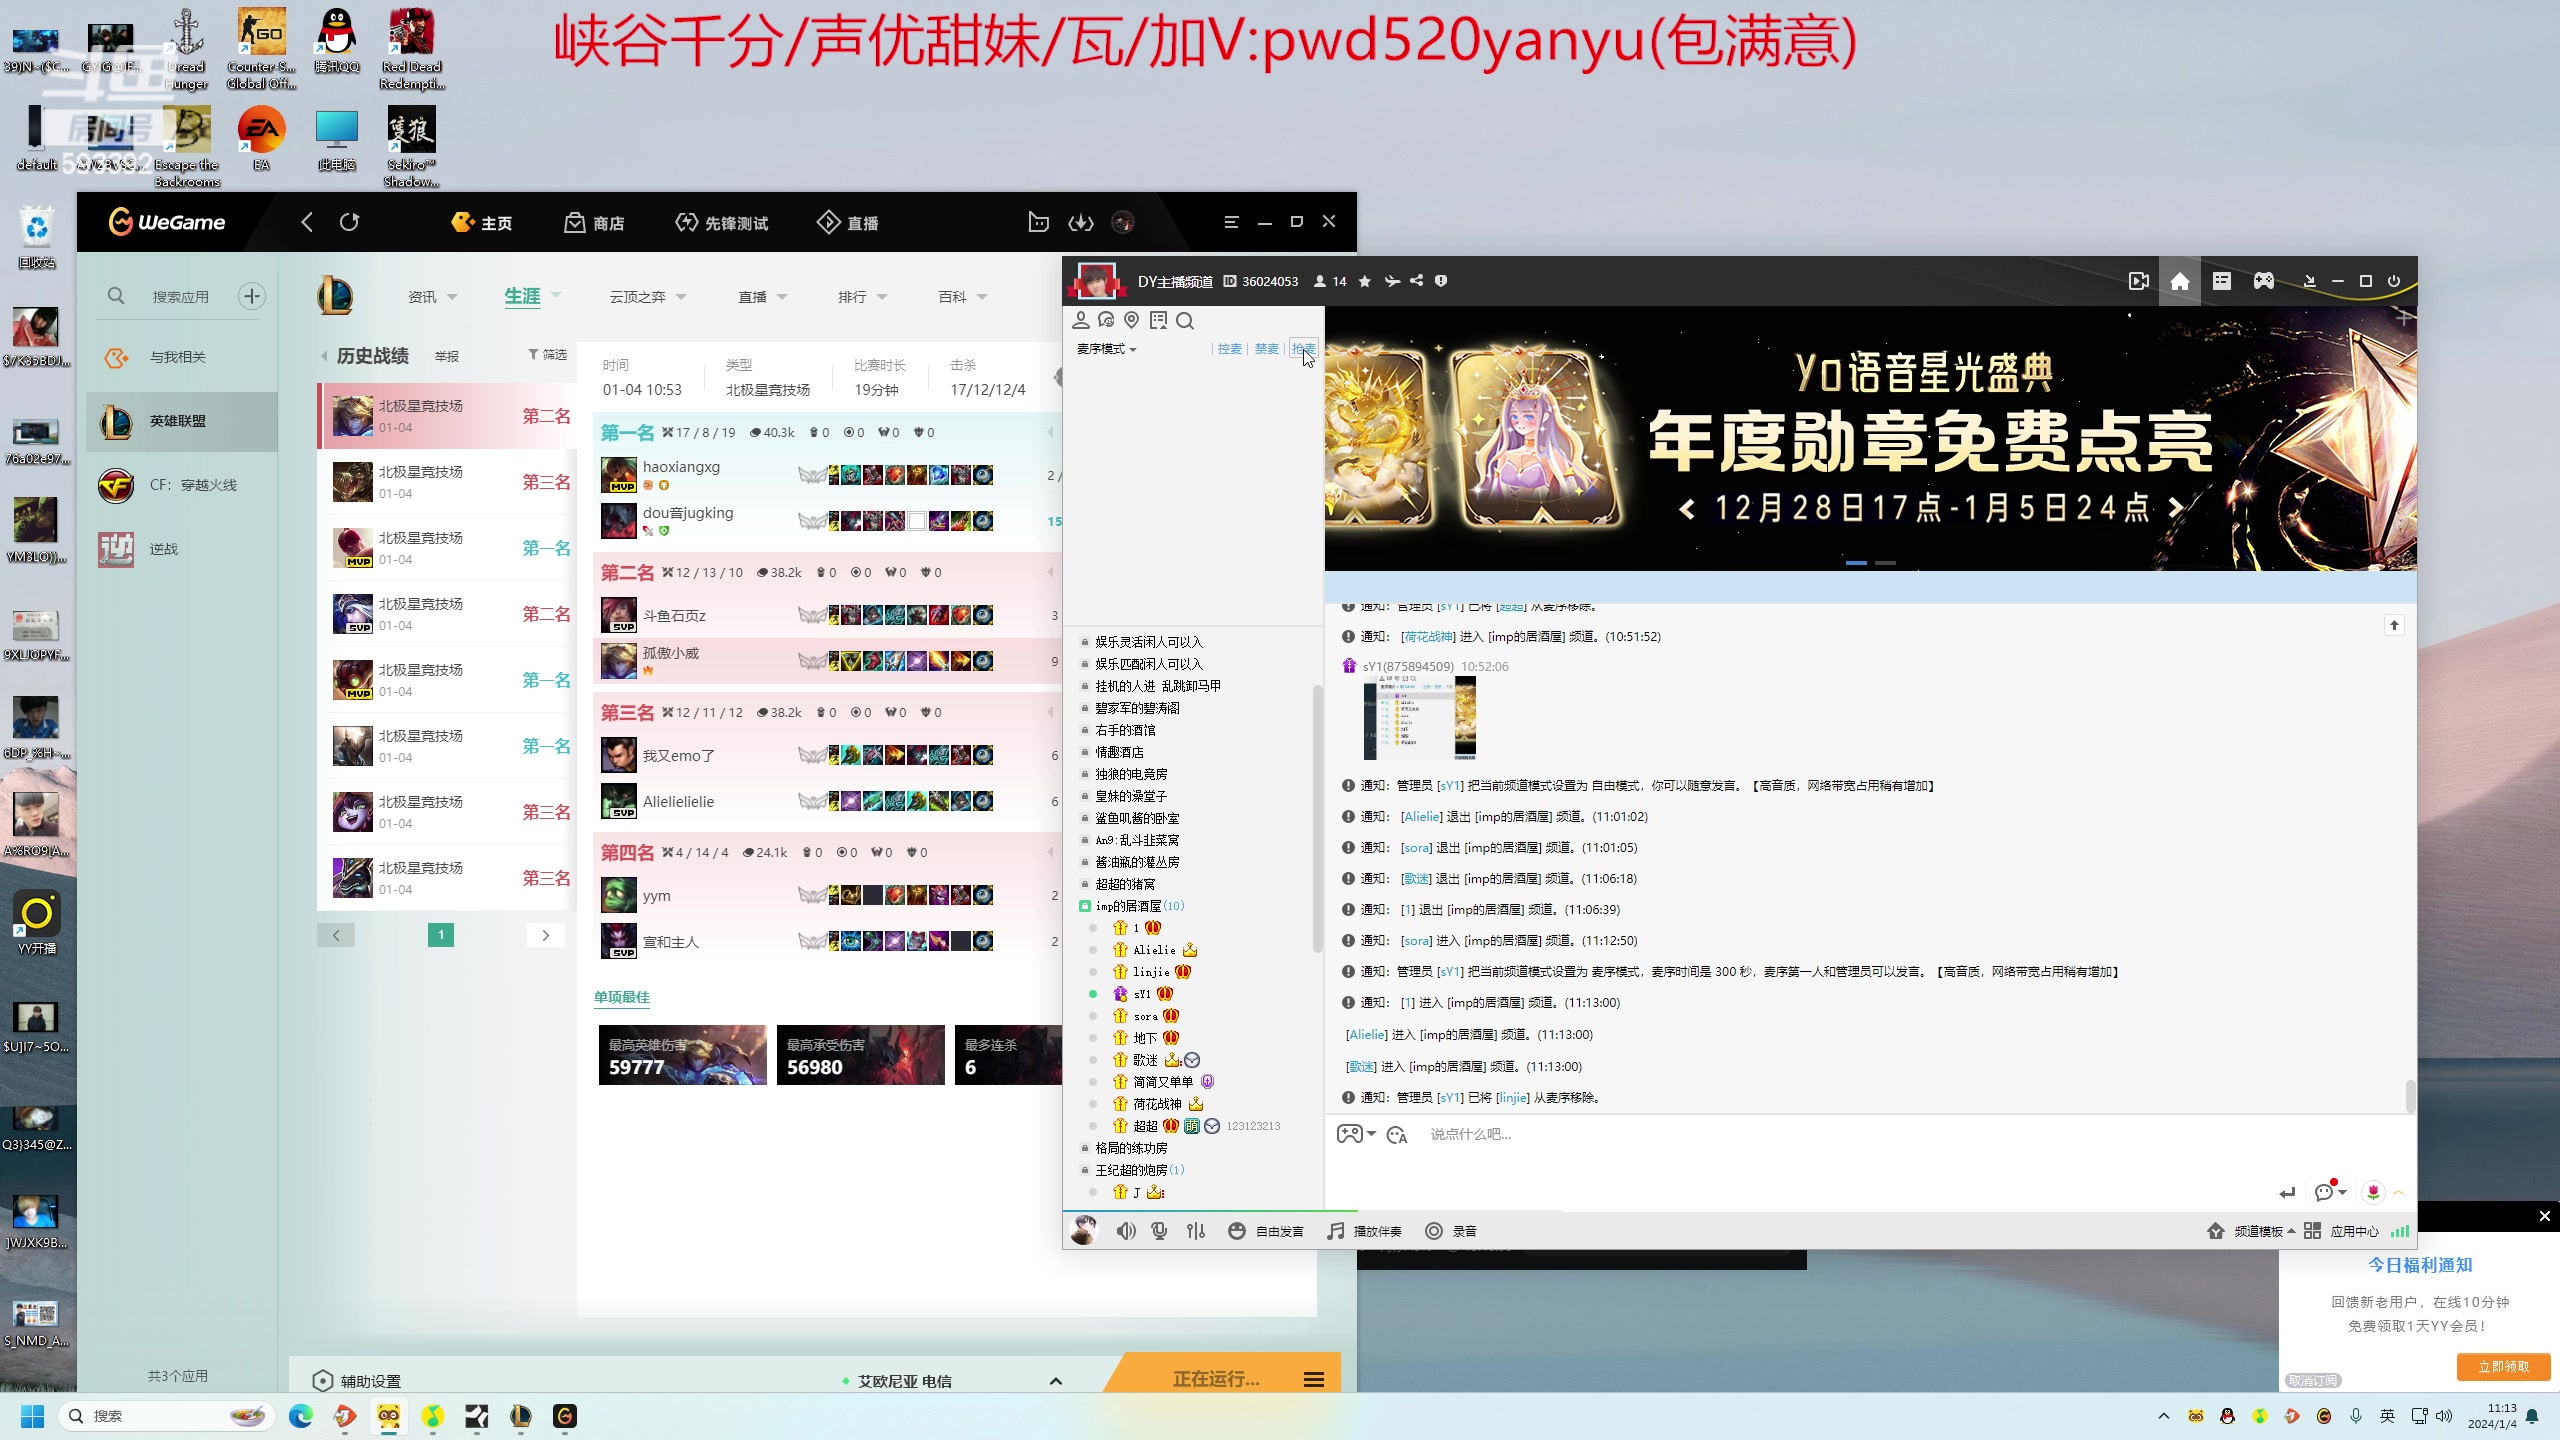
Task: Go back in WeGame navigation
Action: [x=307, y=222]
